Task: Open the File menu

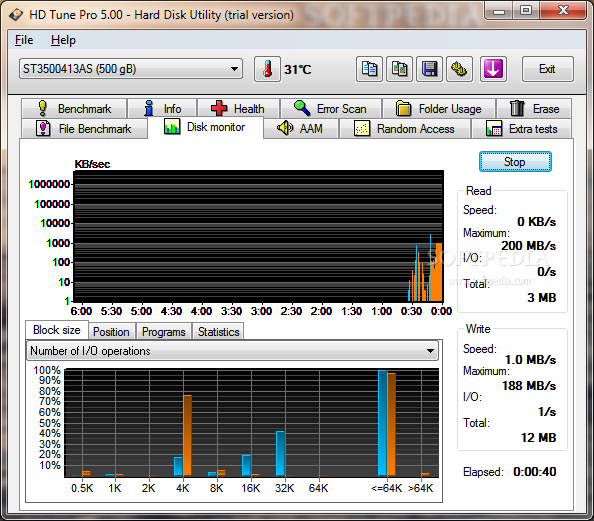Action: (x=24, y=40)
